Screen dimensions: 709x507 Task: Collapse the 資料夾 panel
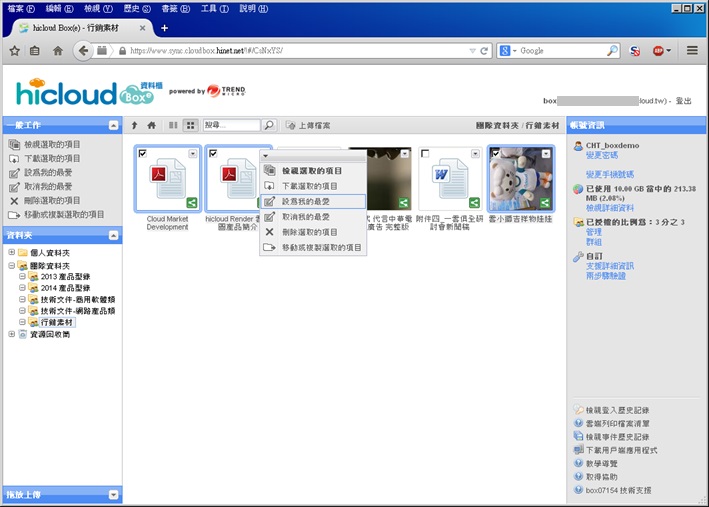[113, 235]
